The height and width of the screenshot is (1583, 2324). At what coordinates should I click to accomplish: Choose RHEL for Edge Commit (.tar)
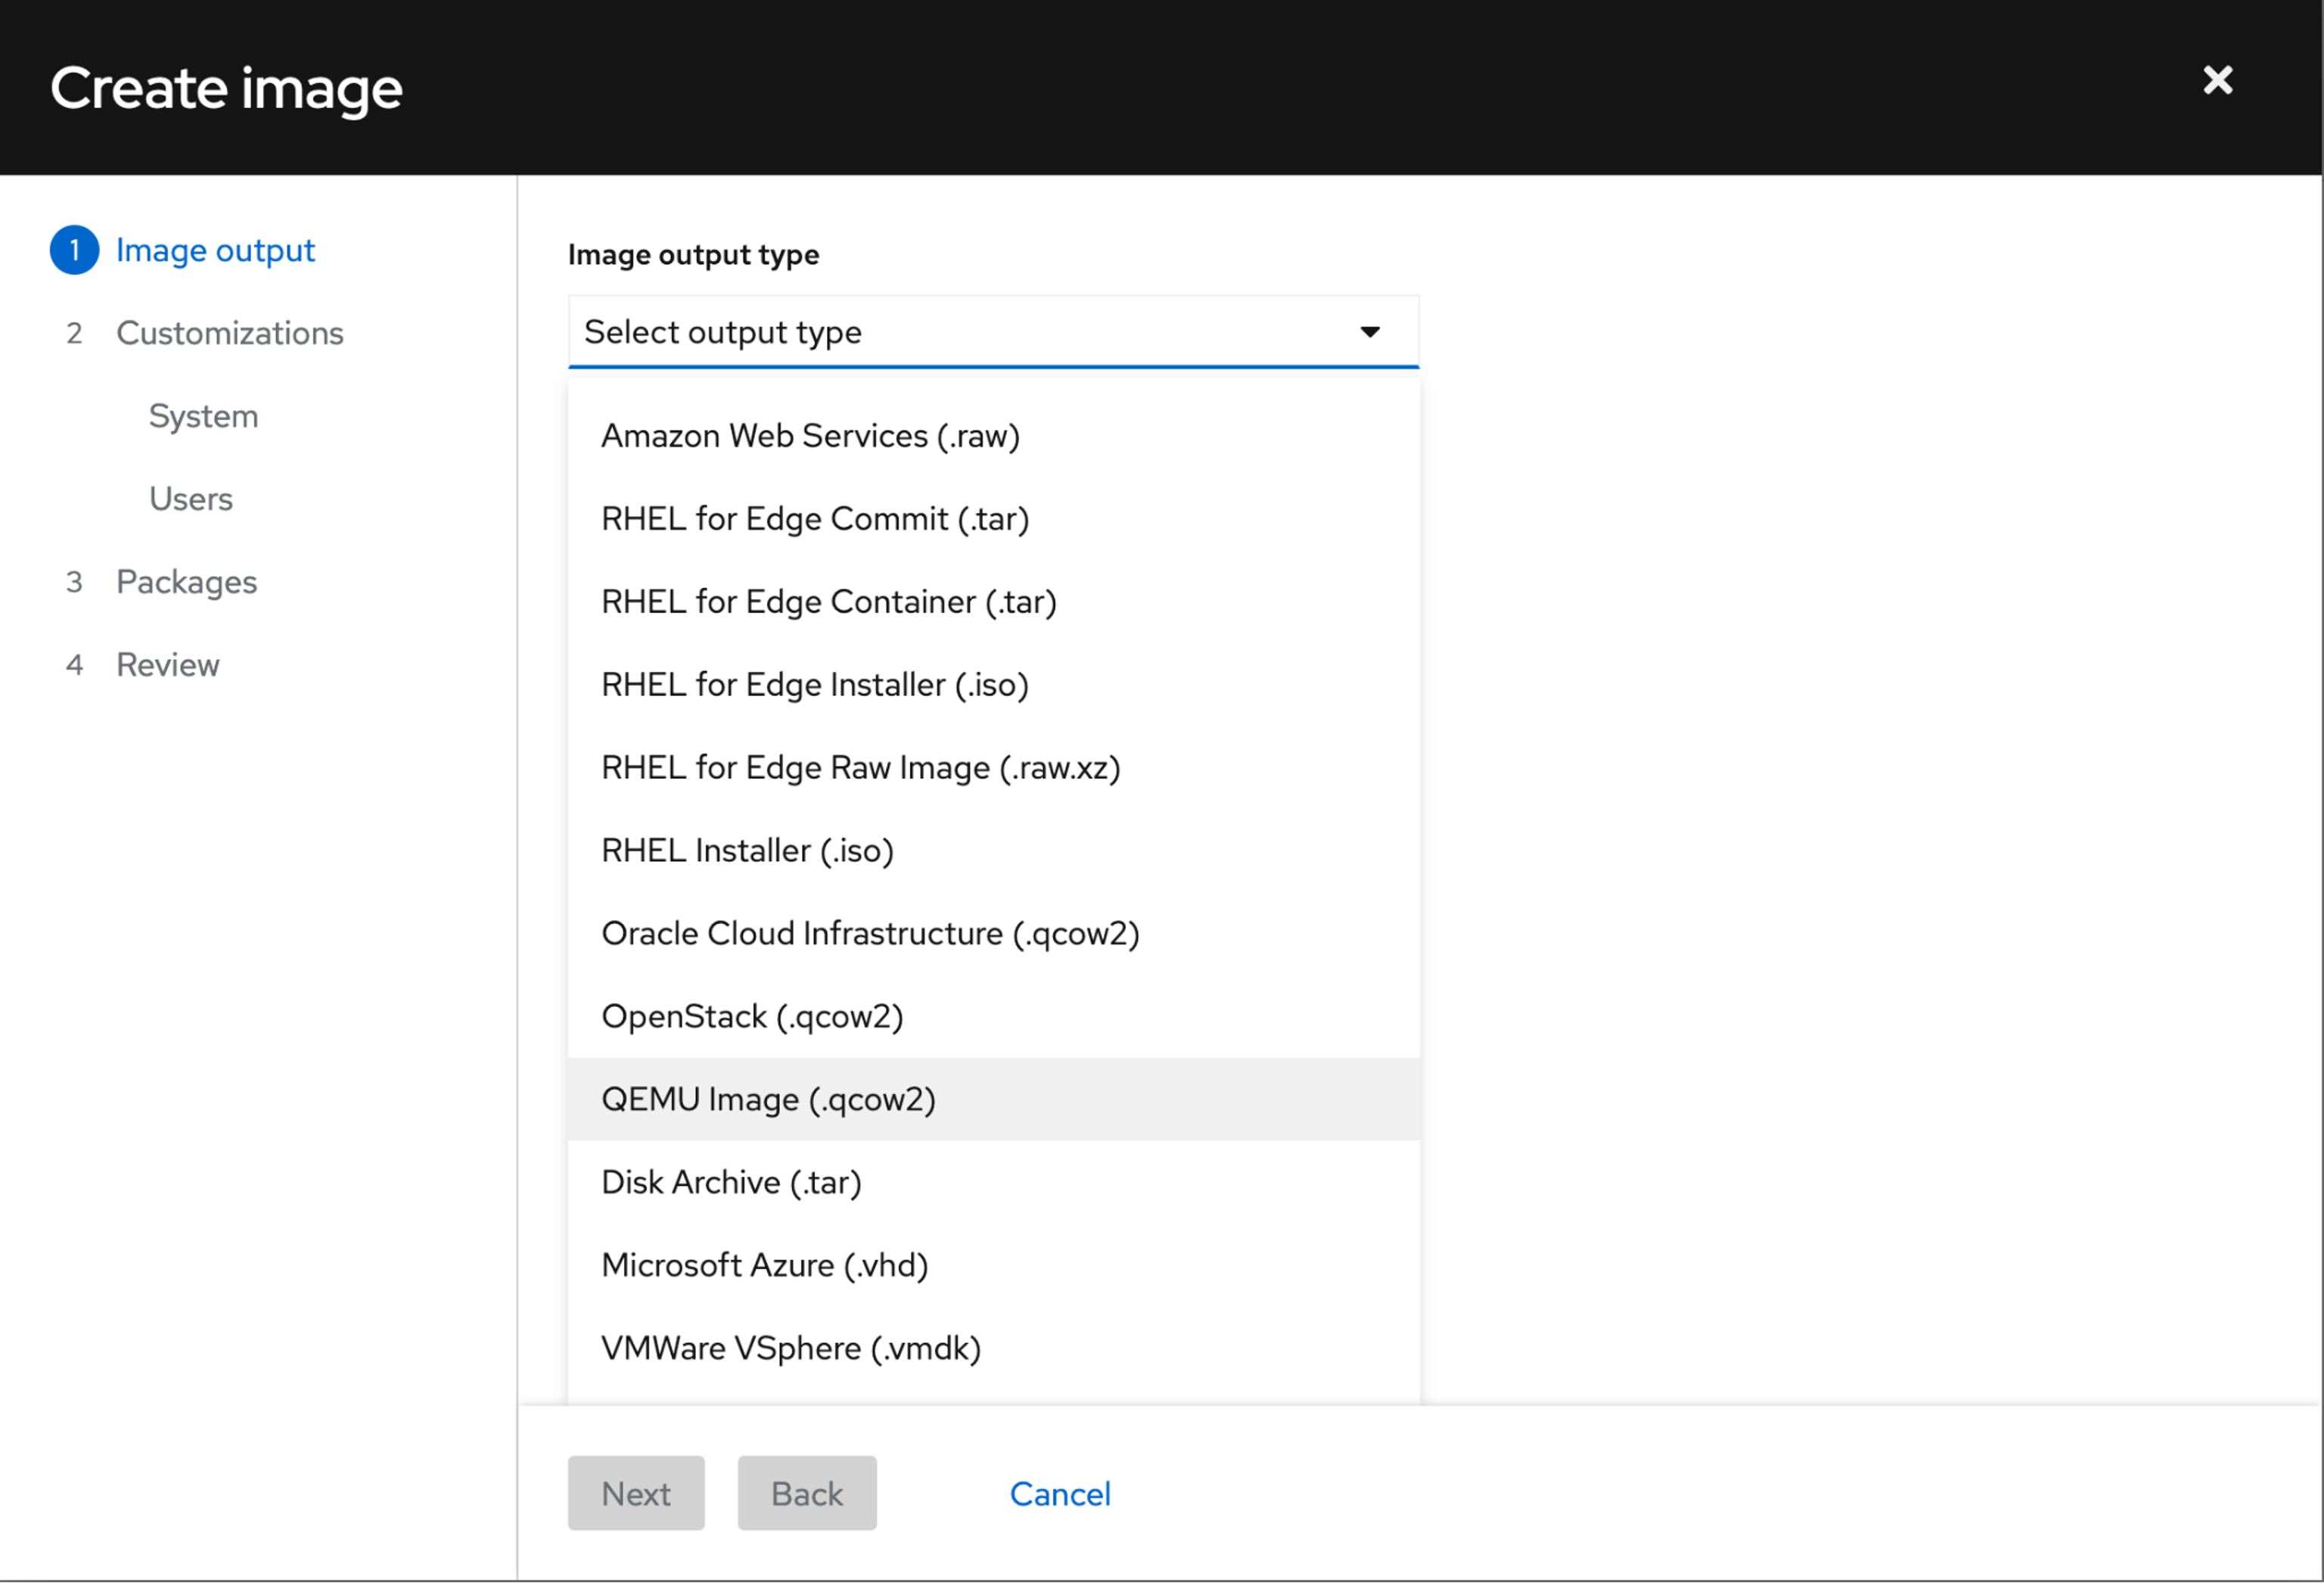click(x=814, y=518)
